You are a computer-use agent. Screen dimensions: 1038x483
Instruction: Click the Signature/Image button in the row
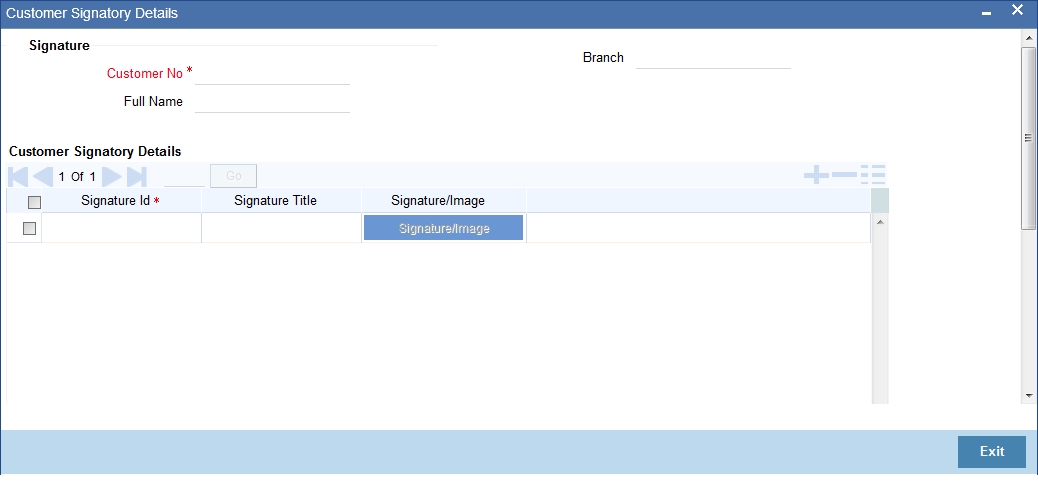[444, 228]
